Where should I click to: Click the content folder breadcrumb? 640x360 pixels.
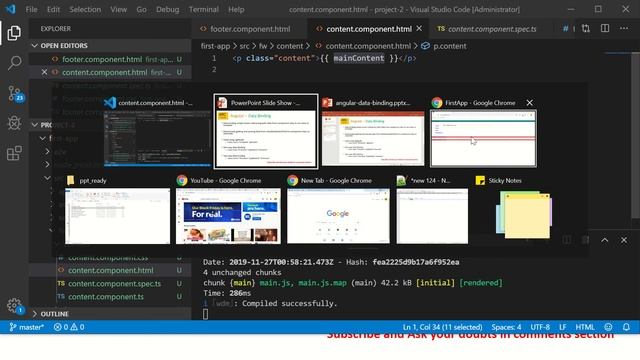[290, 46]
